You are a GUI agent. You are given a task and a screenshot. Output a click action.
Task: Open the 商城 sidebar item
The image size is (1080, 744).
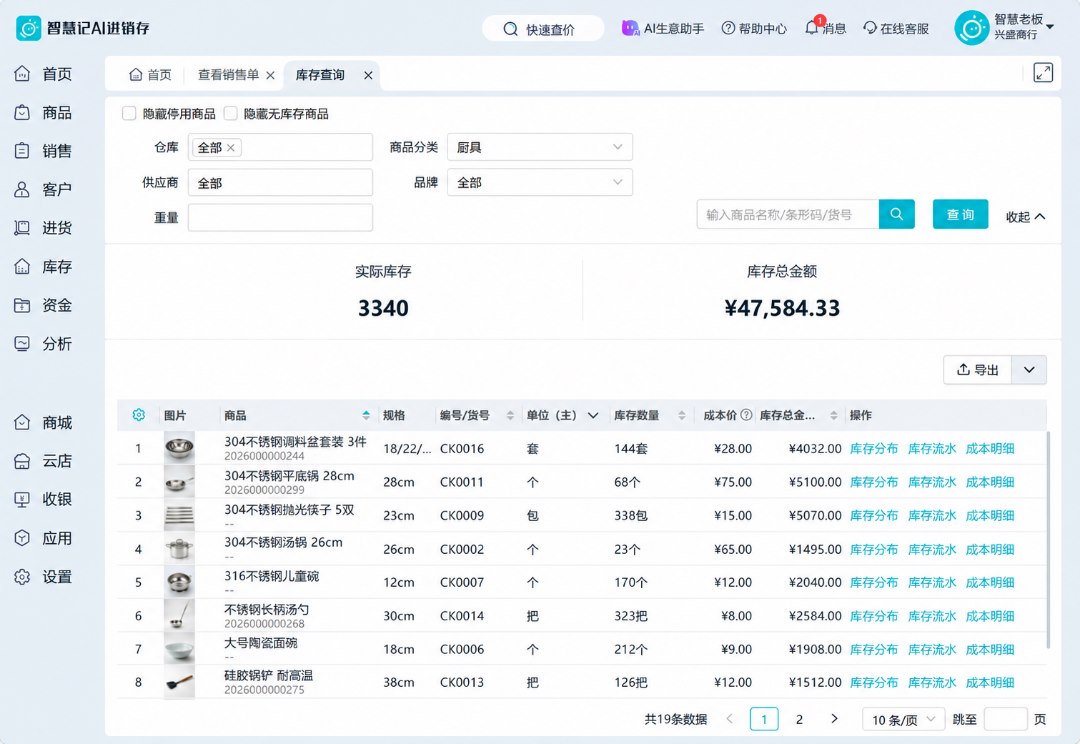(43, 422)
